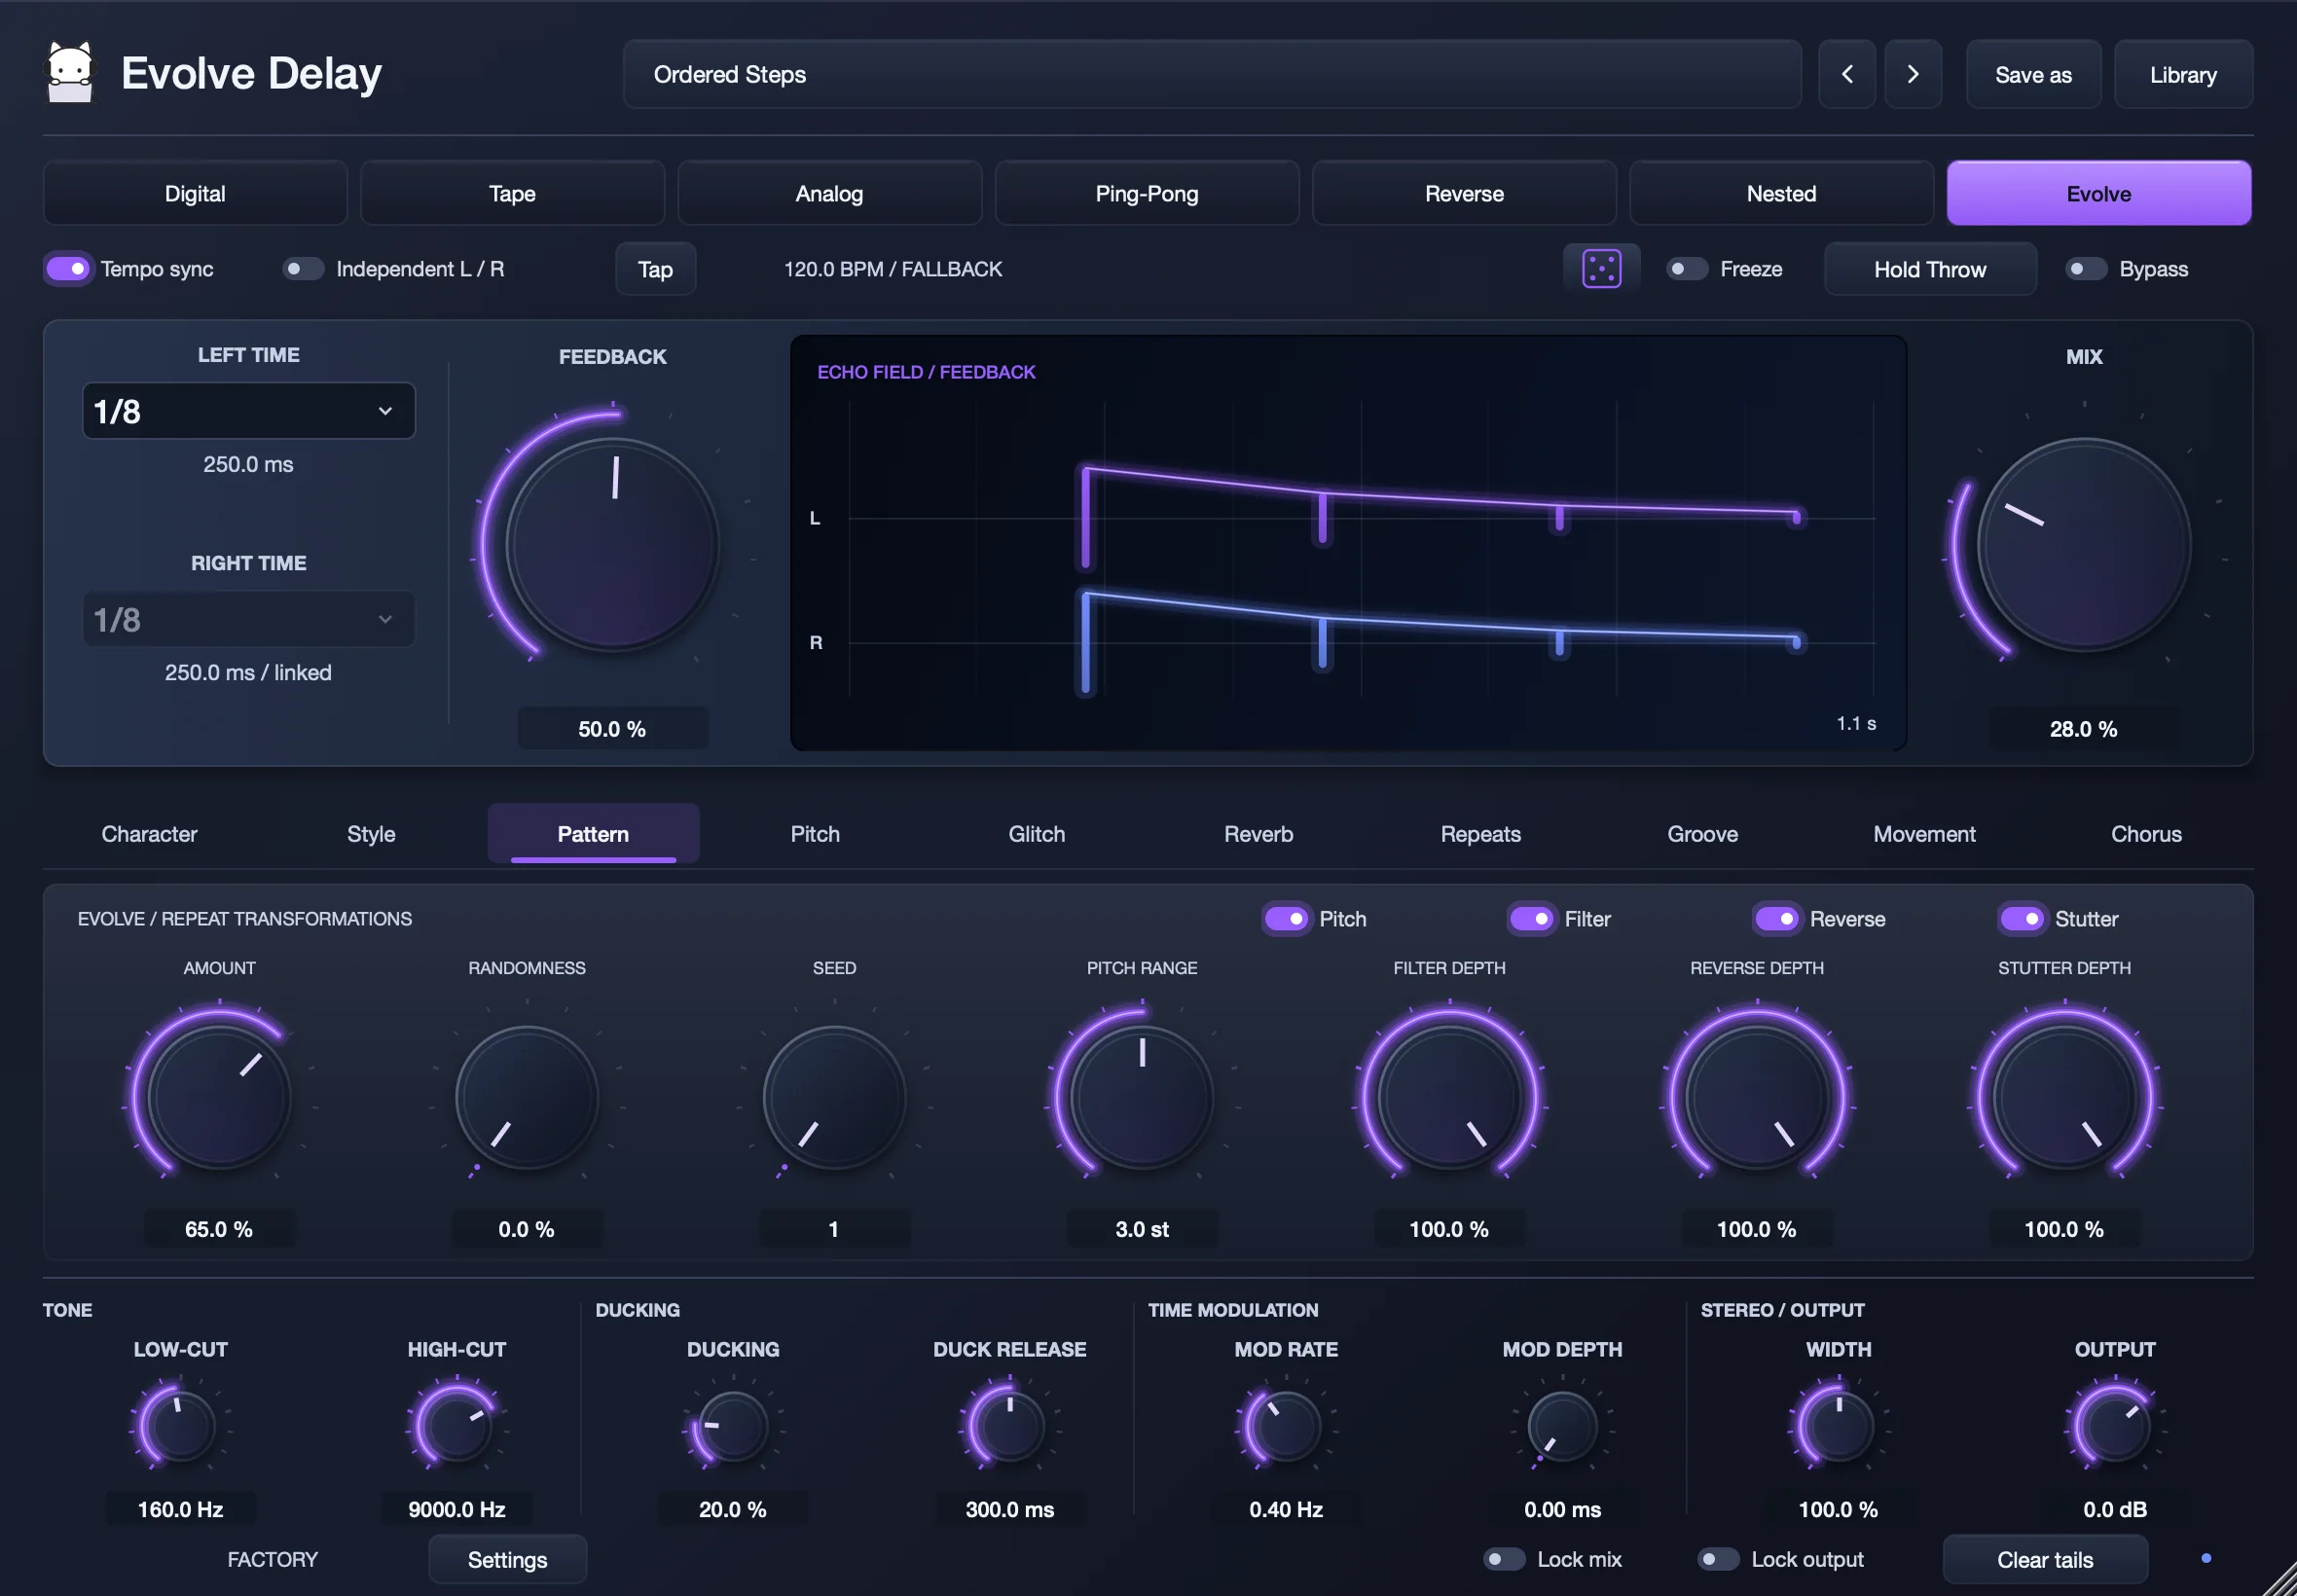Click the Save as button

2033,74
